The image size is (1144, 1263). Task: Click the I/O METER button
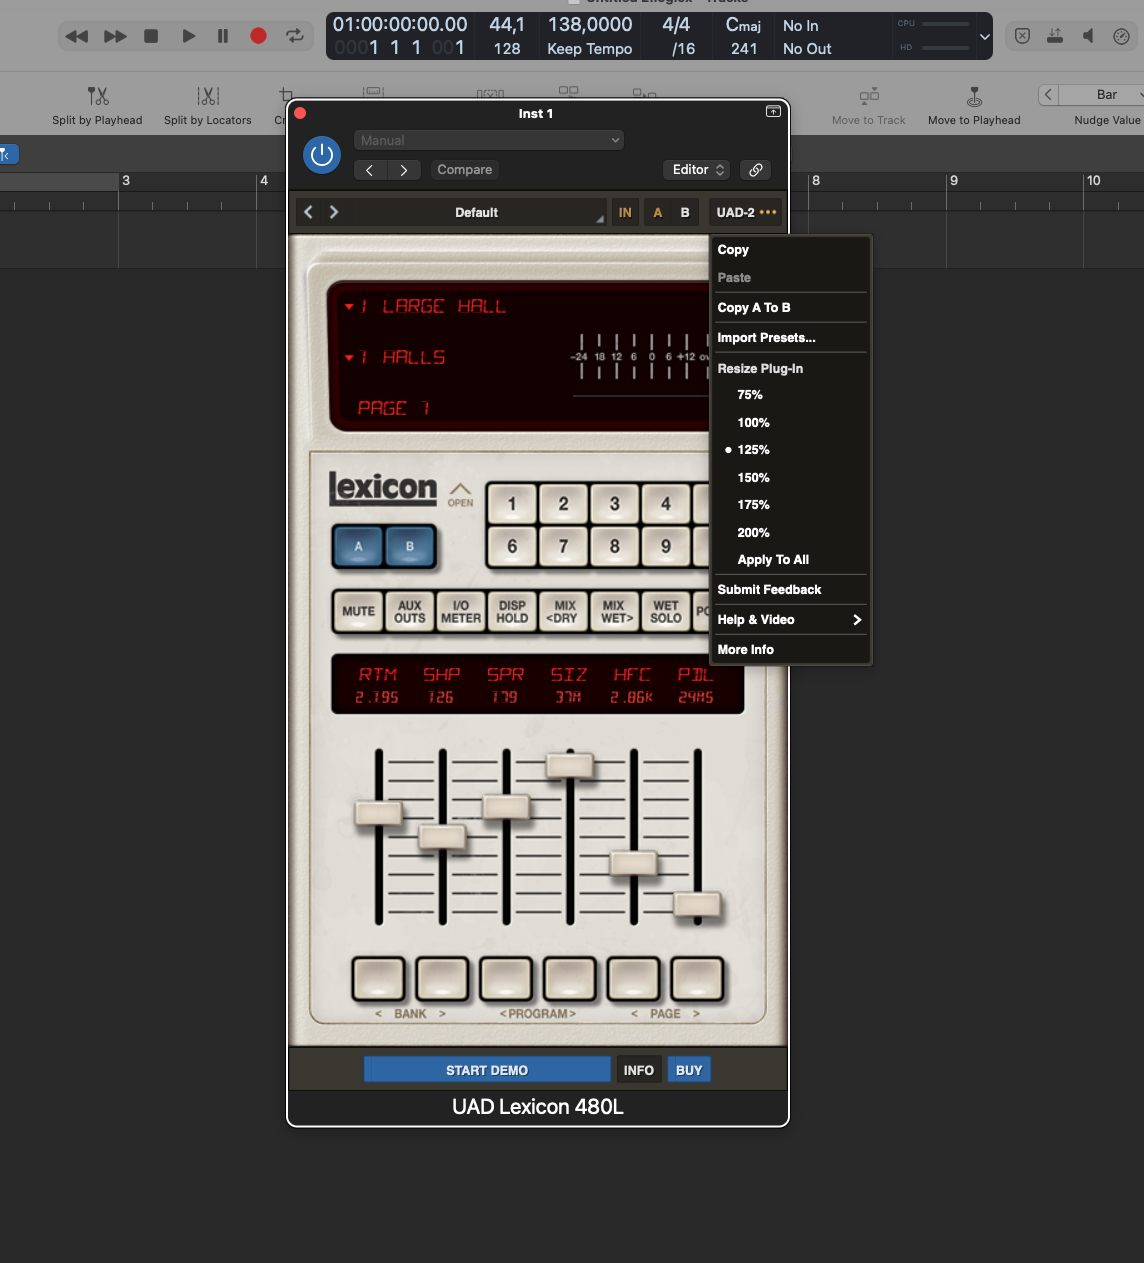[x=461, y=611]
